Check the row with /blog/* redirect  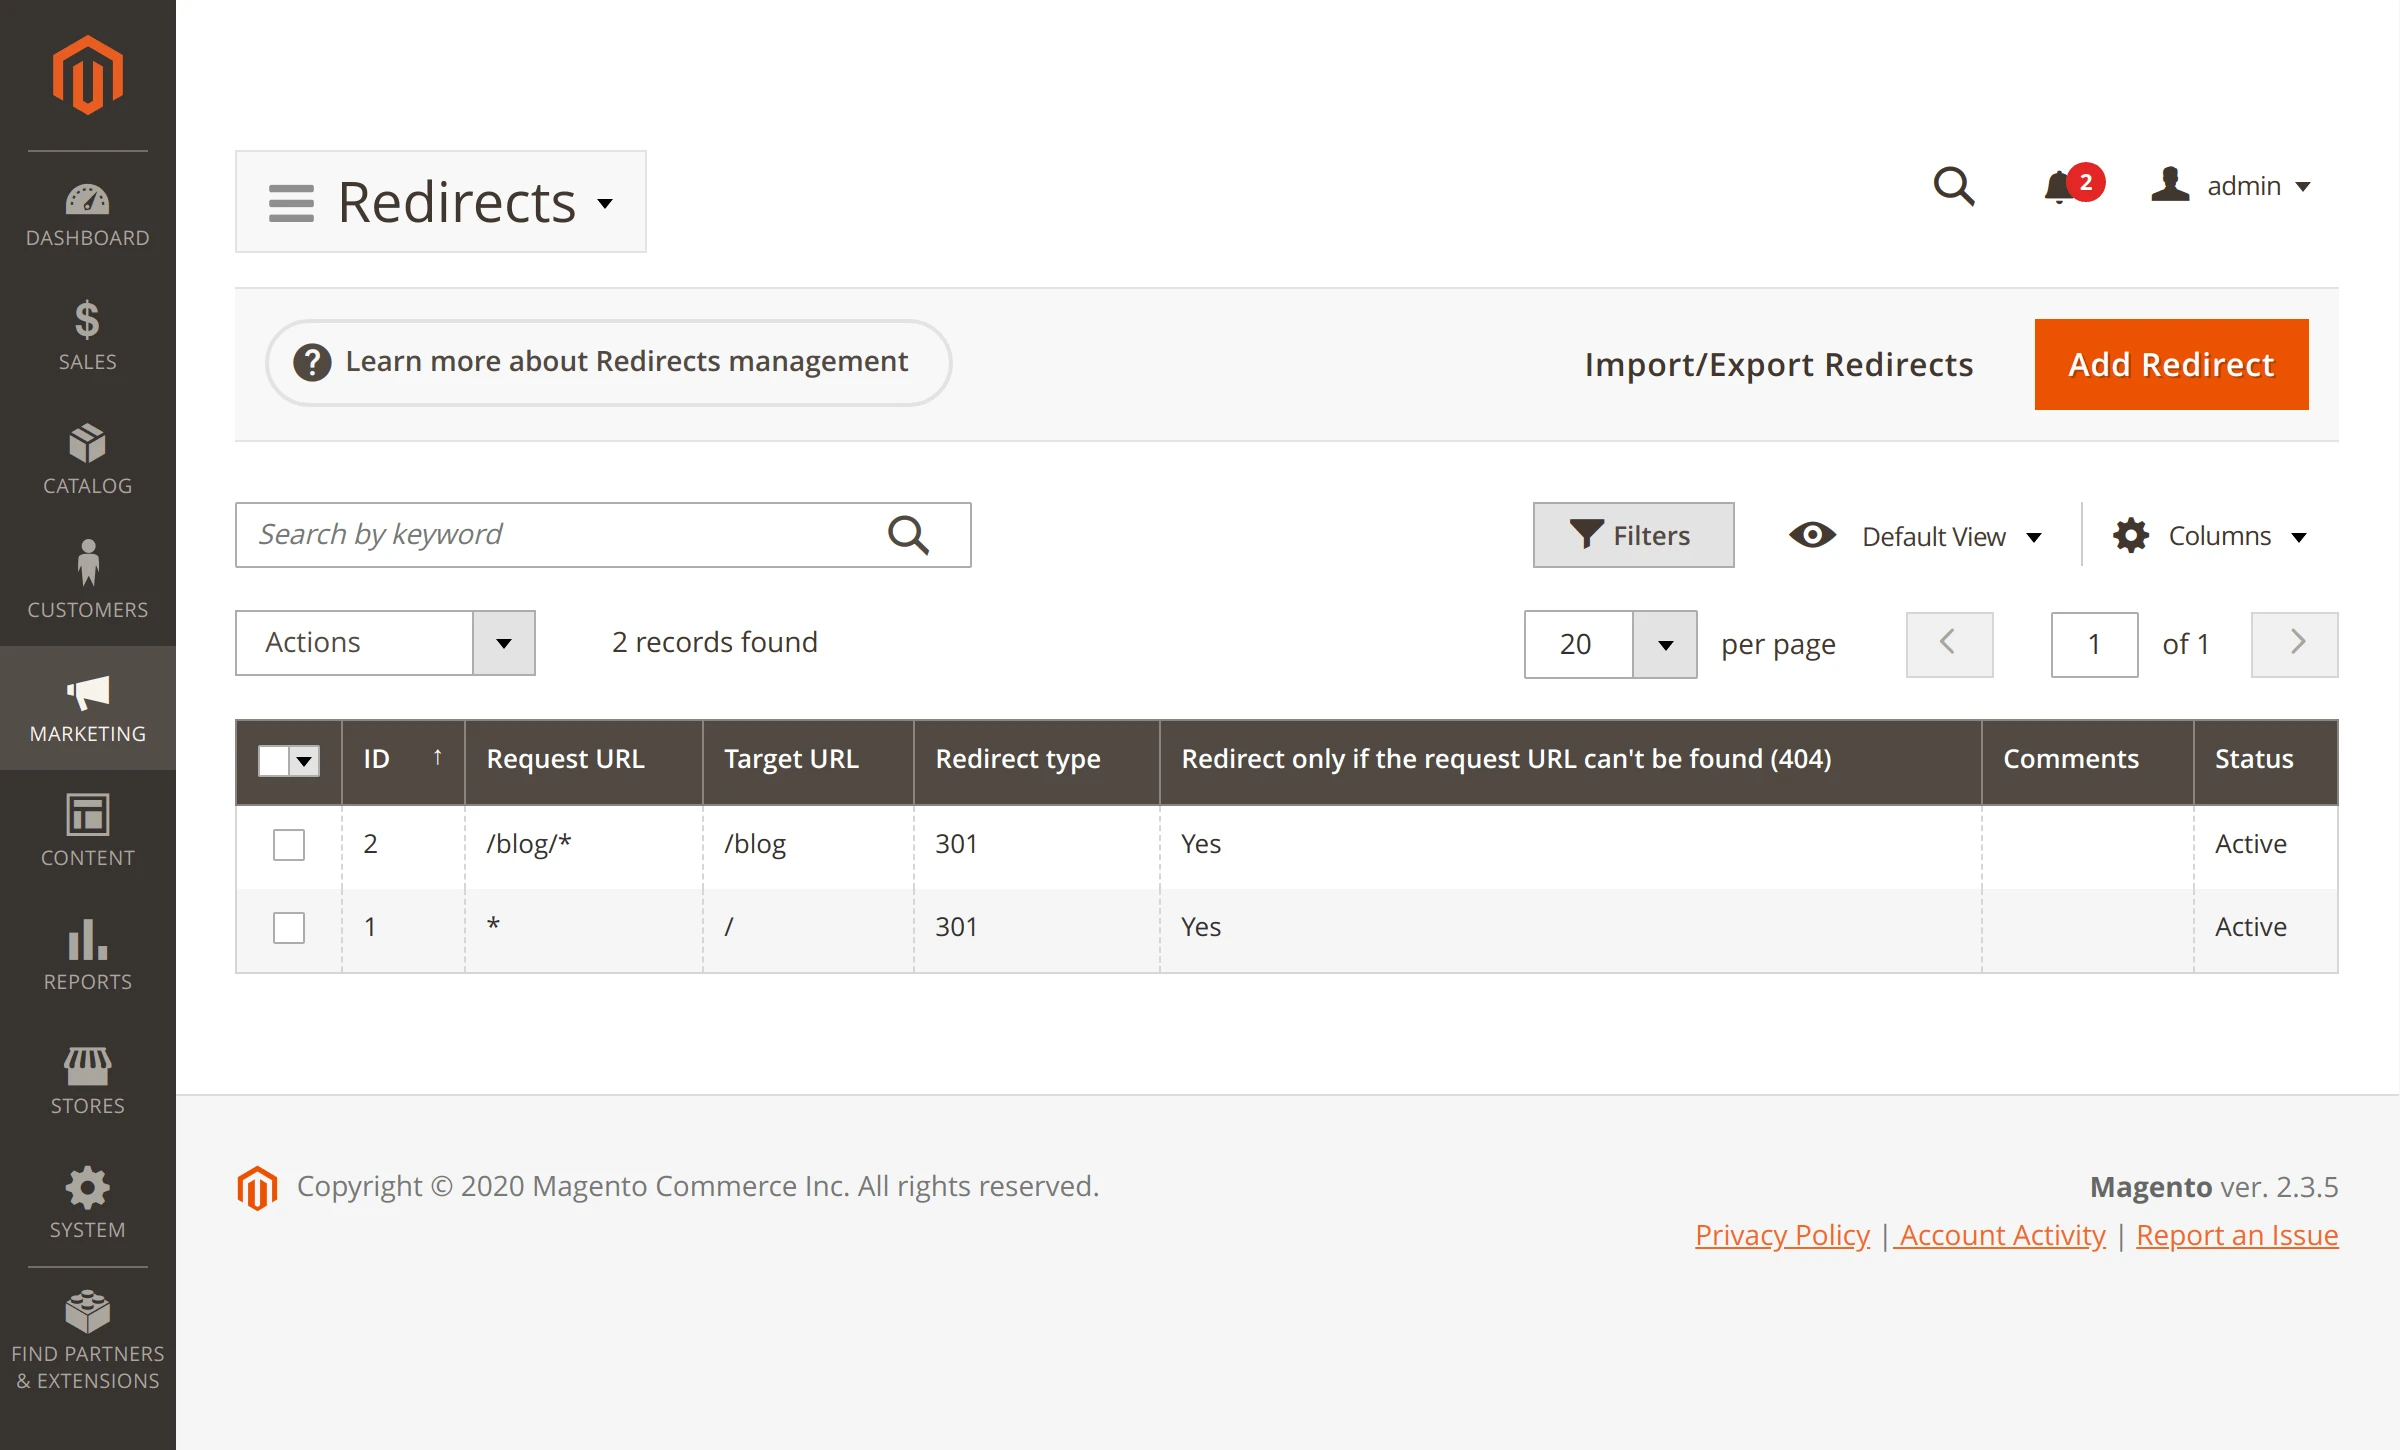coord(289,845)
